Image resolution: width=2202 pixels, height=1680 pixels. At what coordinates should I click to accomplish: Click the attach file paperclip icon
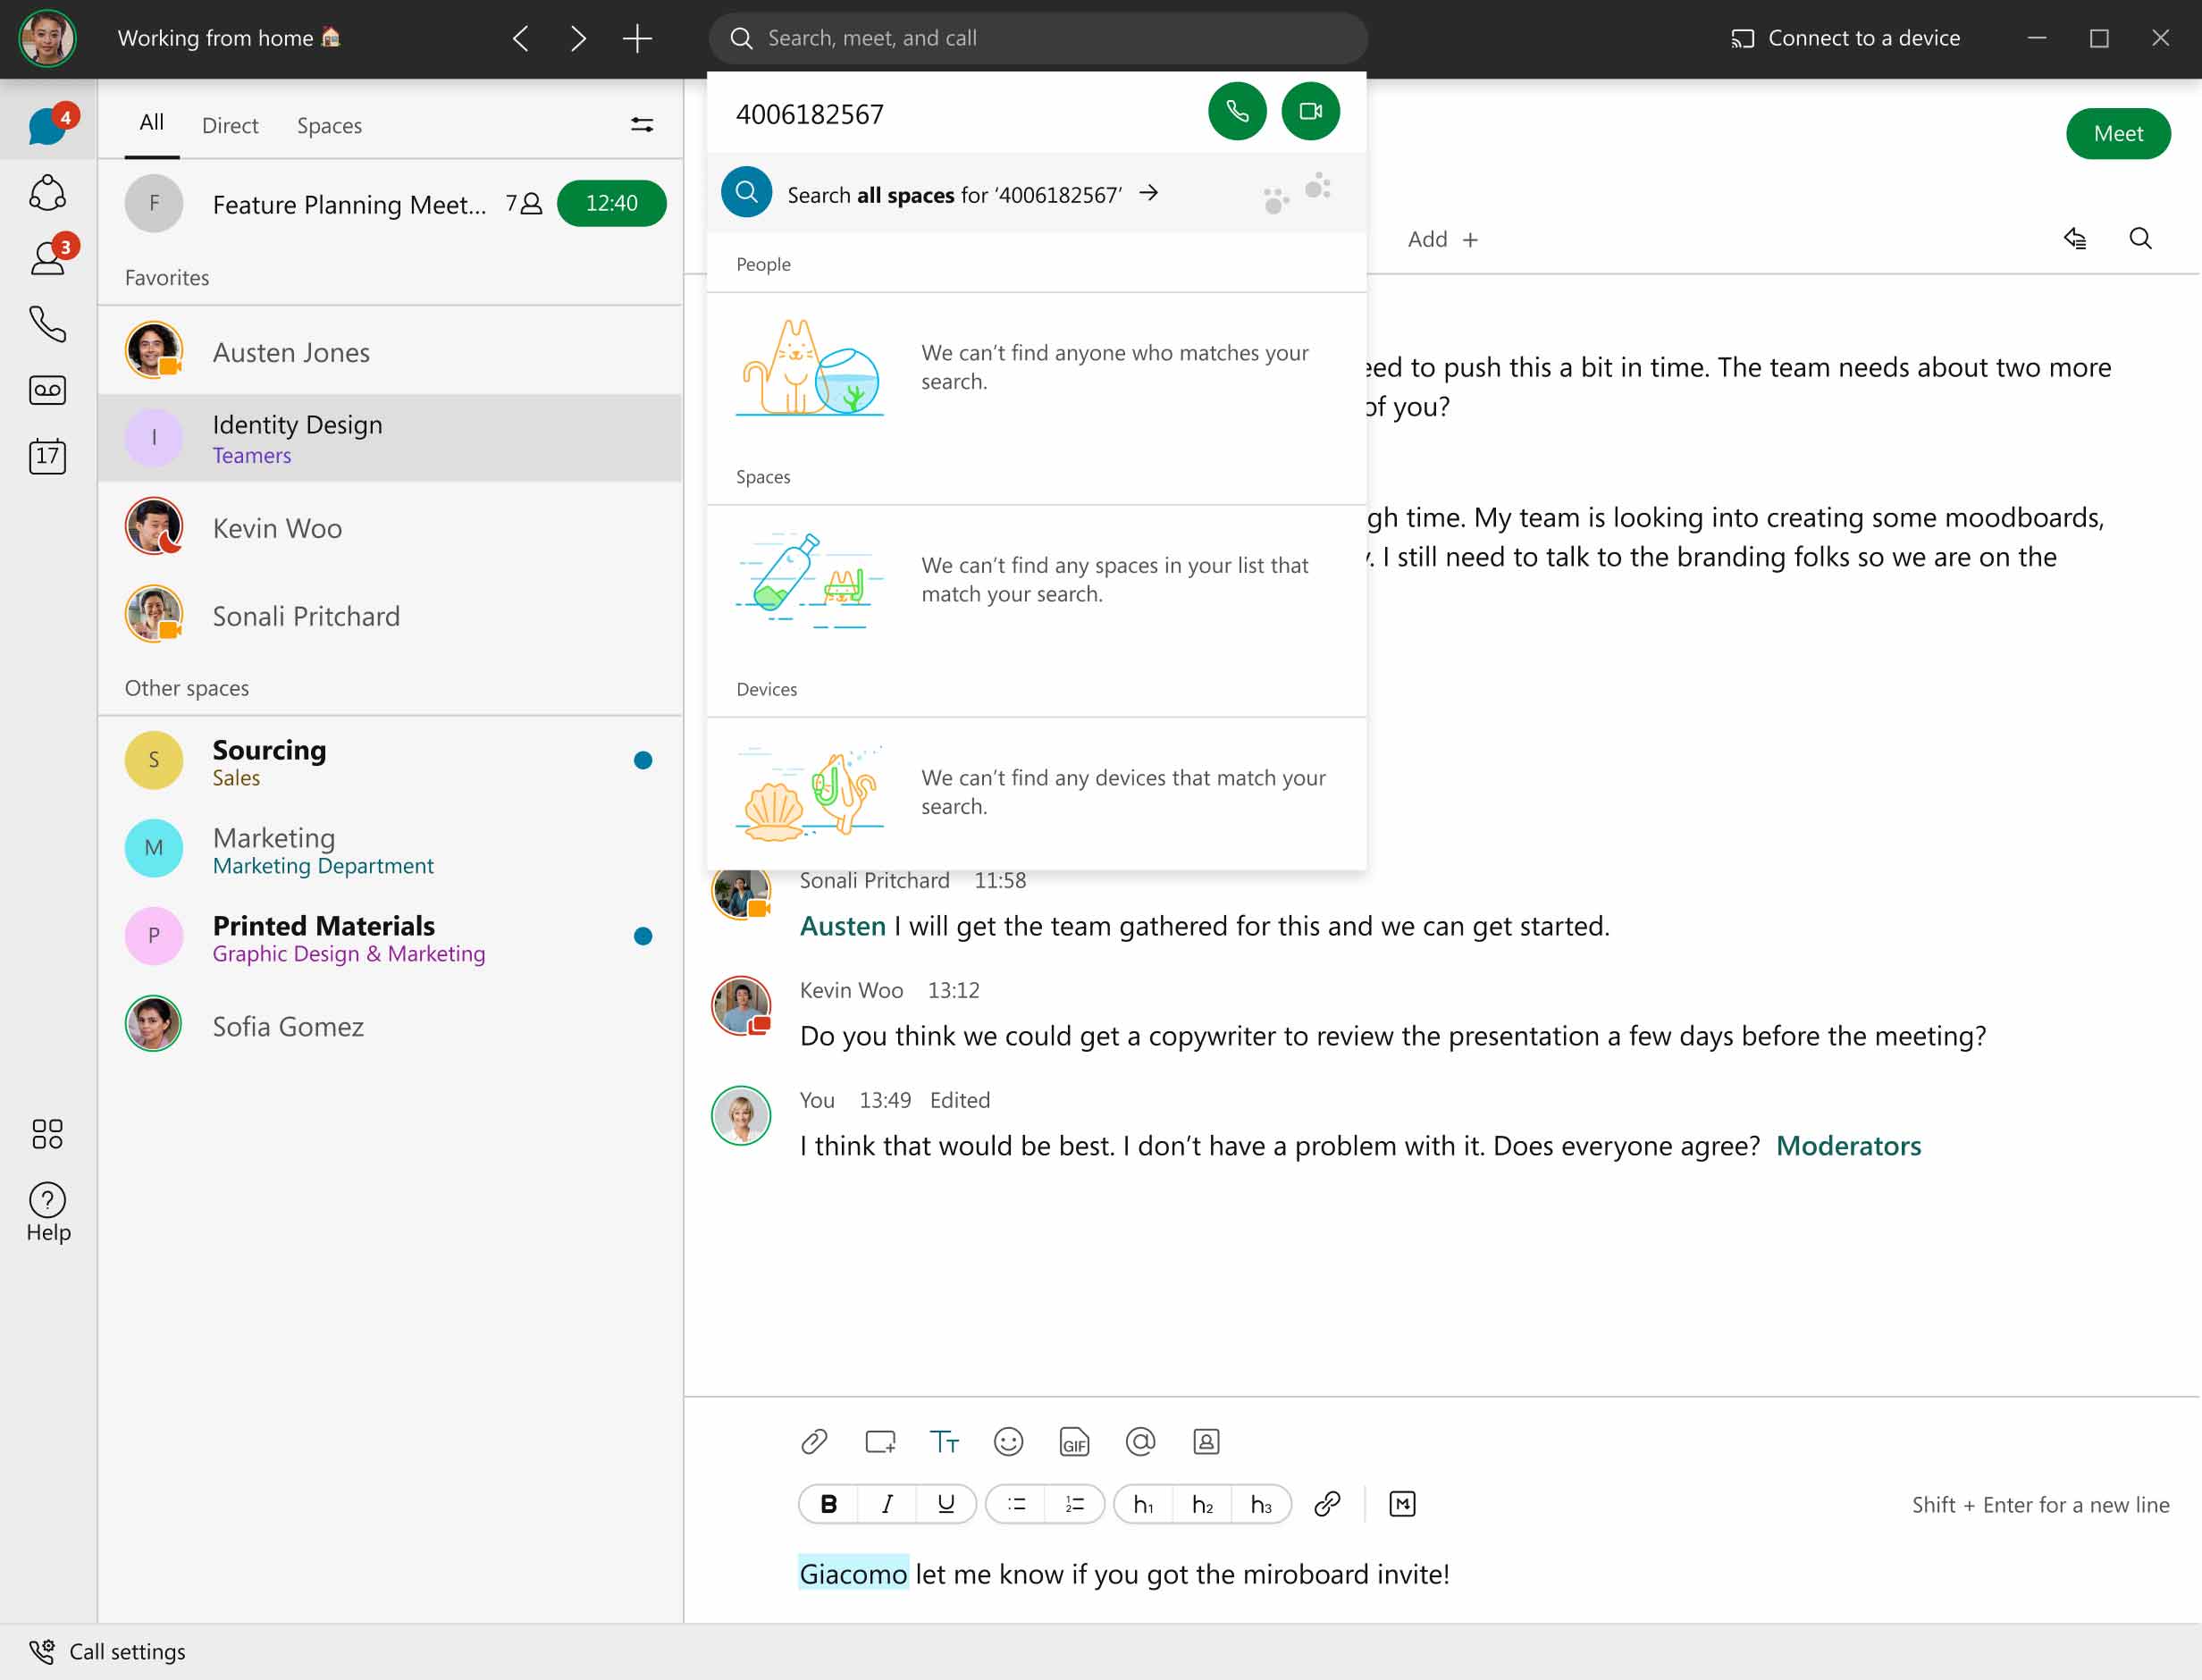813,1441
